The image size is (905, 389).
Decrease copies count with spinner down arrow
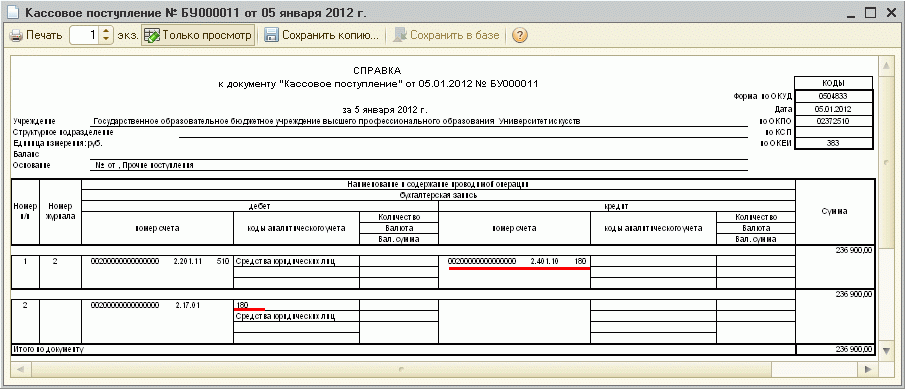click(106, 39)
